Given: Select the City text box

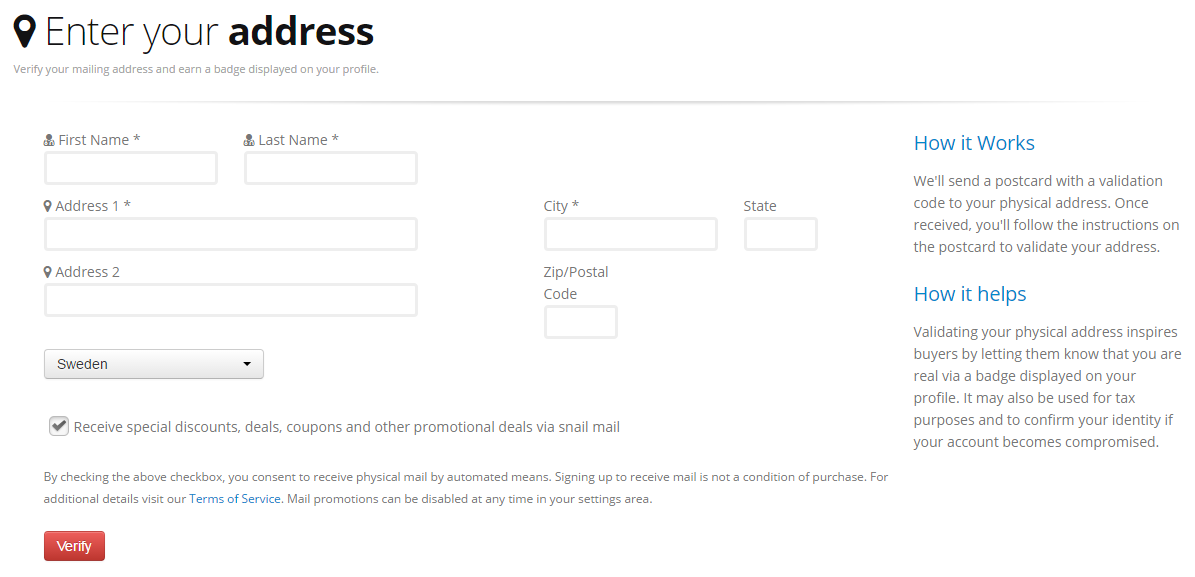Looking at the screenshot, I should click(x=631, y=234).
